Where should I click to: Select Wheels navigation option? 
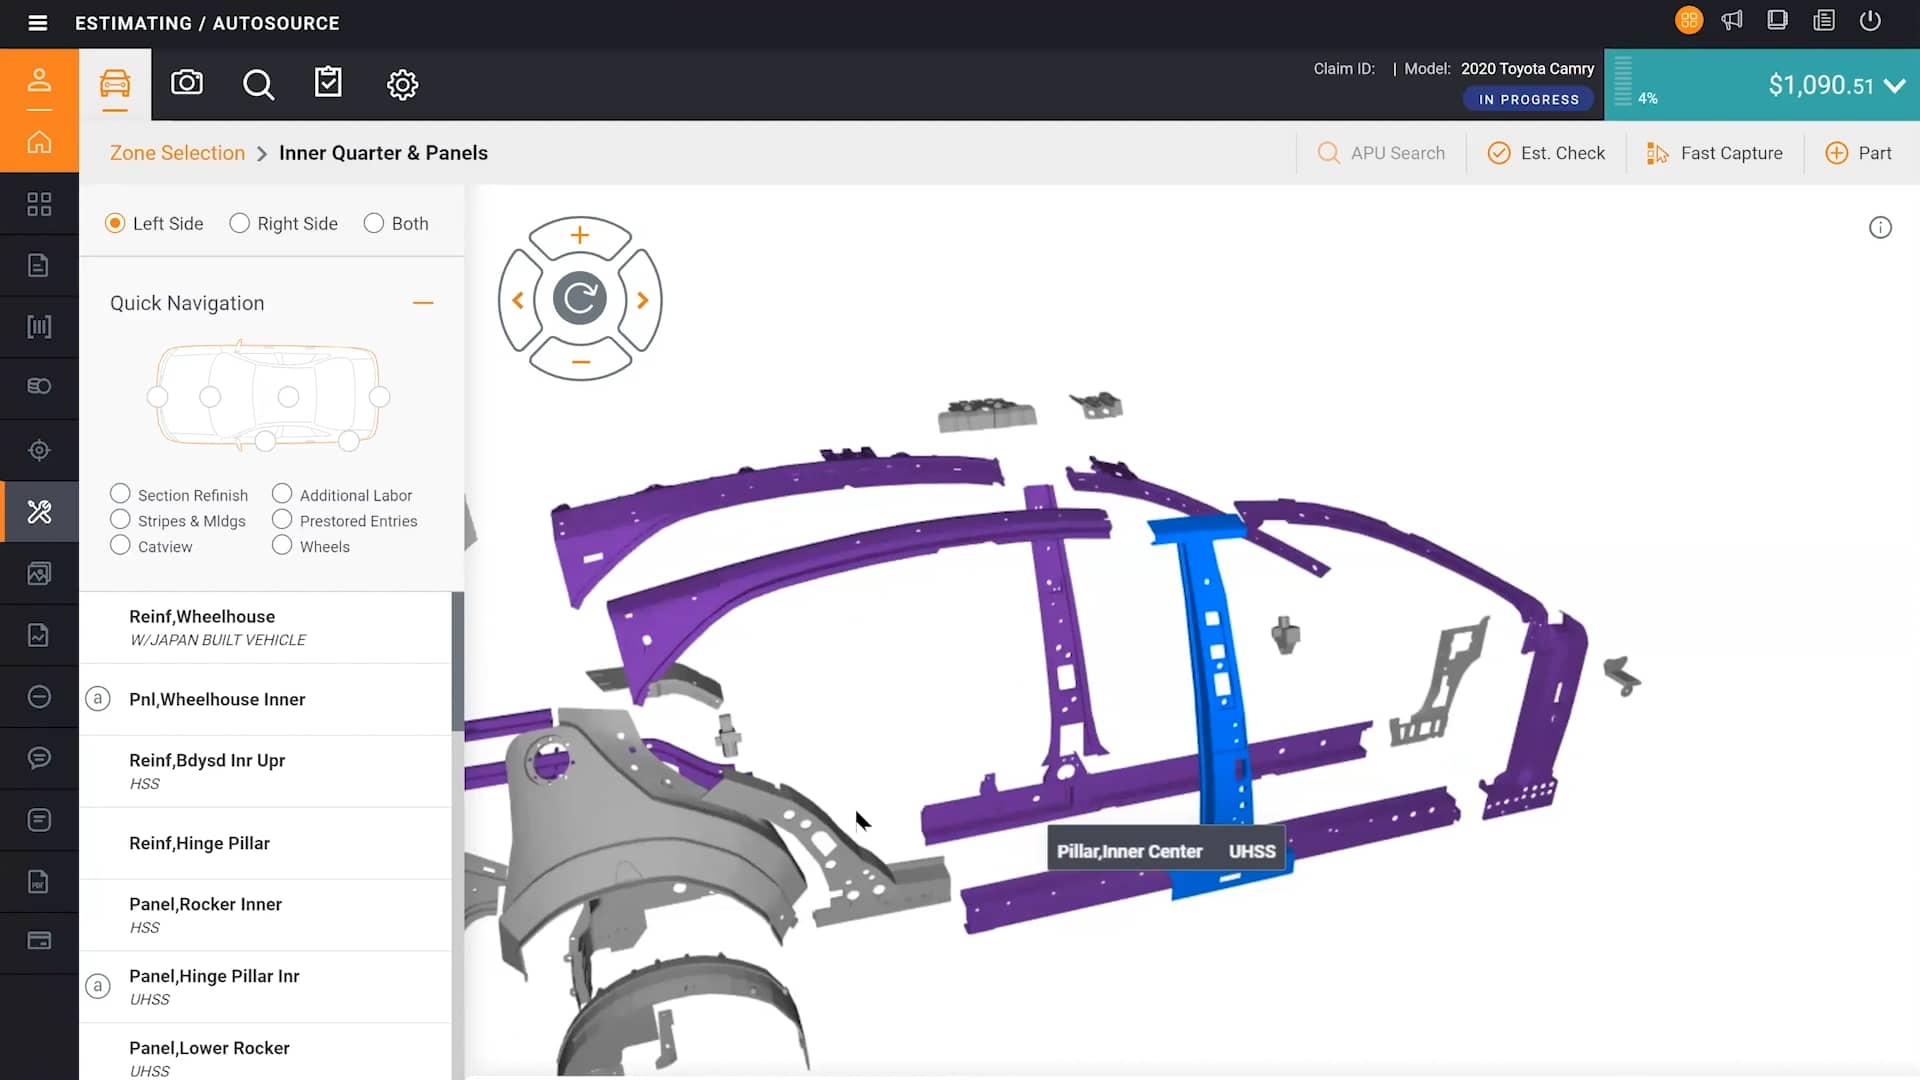[282, 546]
